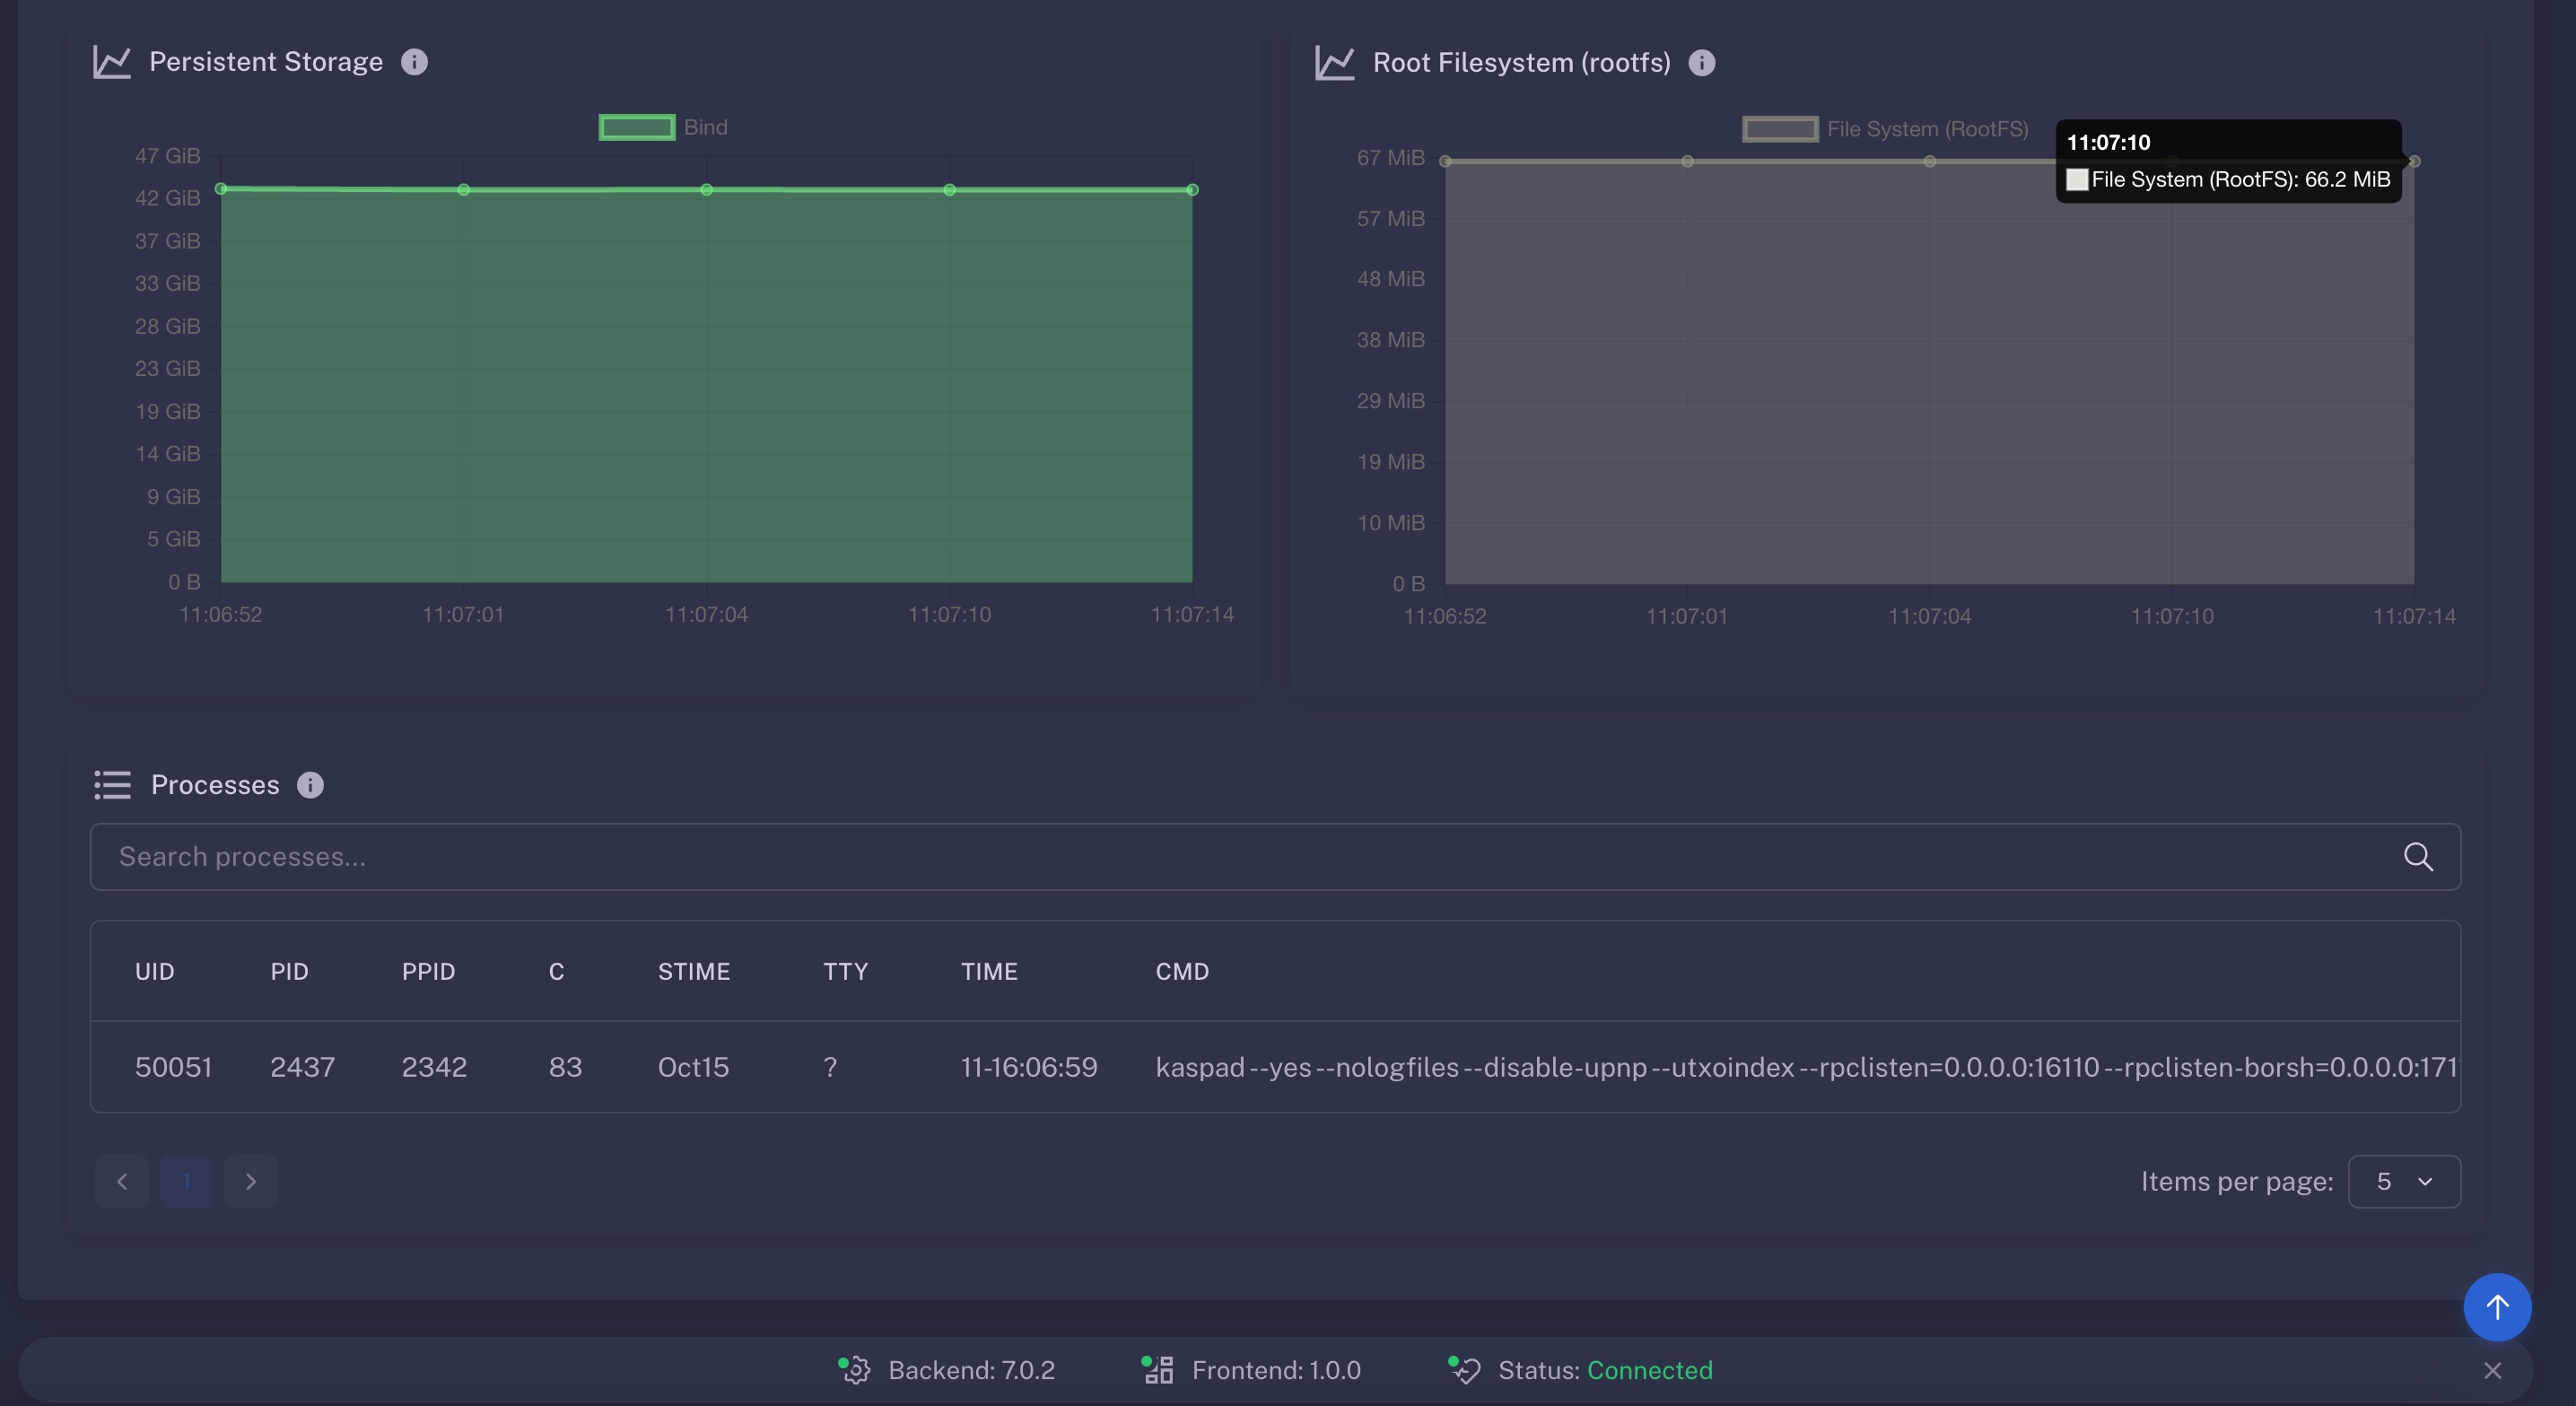The height and width of the screenshot is (1406, 2576).
Task: Click the Status heartbeat icon
Action: click(x=1464, y=1370)
